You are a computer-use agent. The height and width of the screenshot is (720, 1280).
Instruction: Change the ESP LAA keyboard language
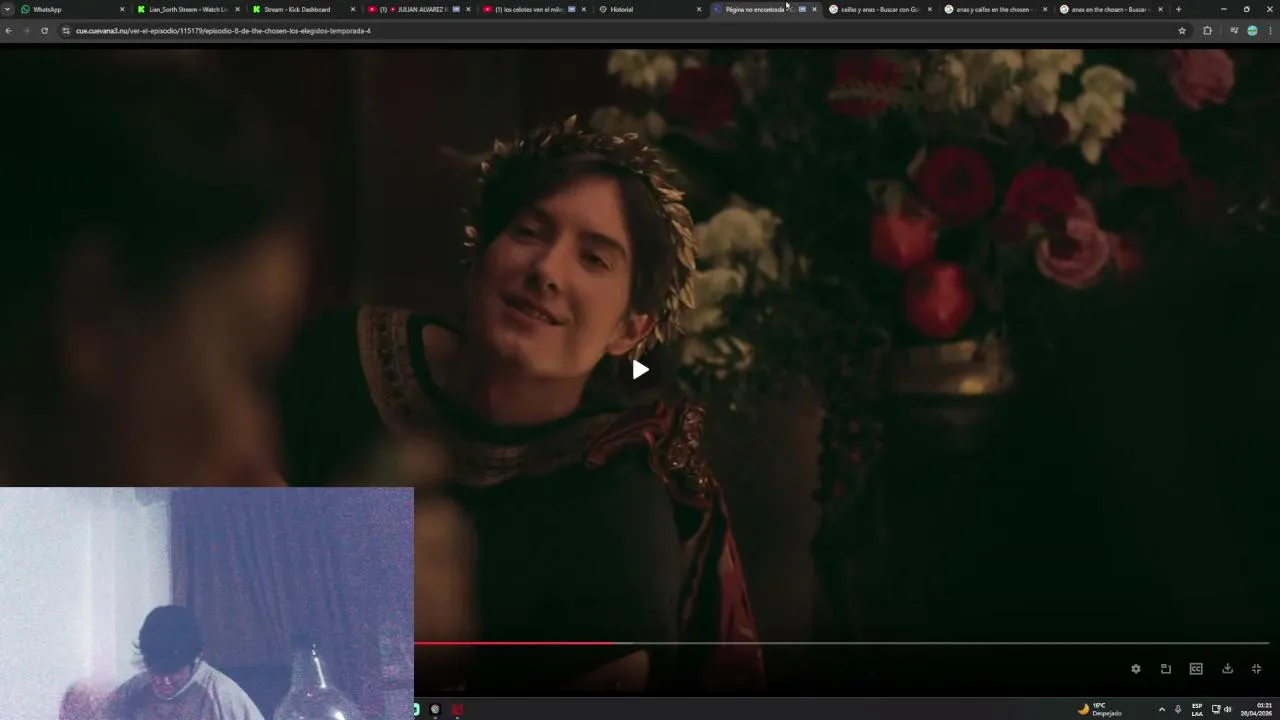(x=1197, y=709)
